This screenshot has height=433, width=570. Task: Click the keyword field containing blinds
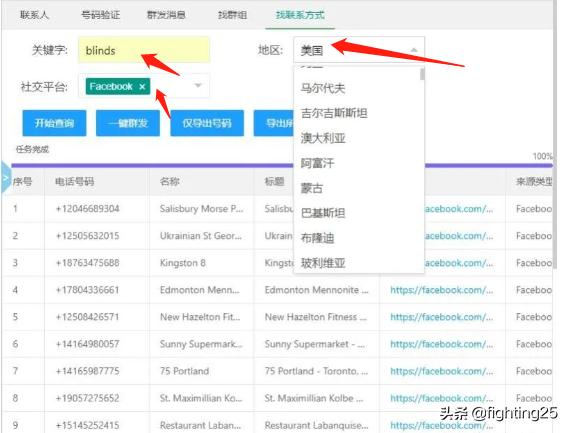(x=144, y=50)
